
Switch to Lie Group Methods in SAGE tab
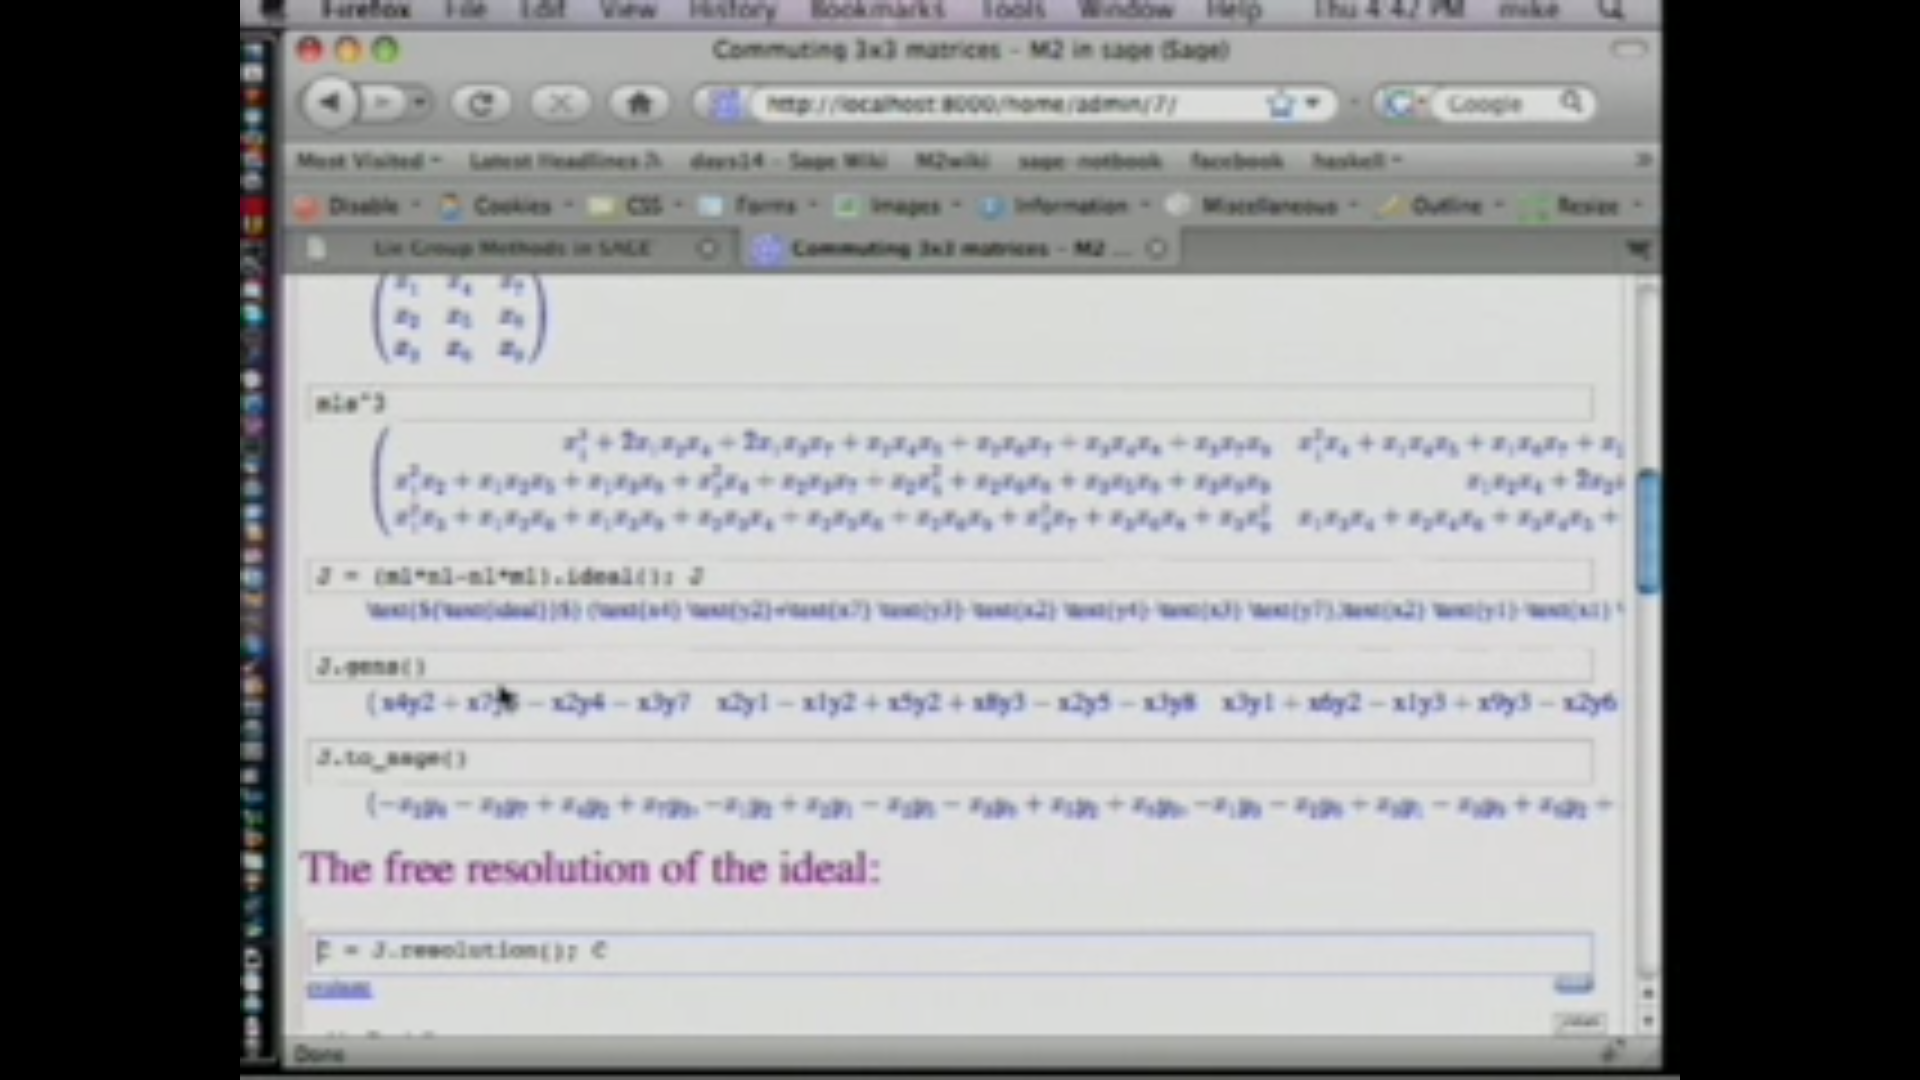tap(511, 248)
